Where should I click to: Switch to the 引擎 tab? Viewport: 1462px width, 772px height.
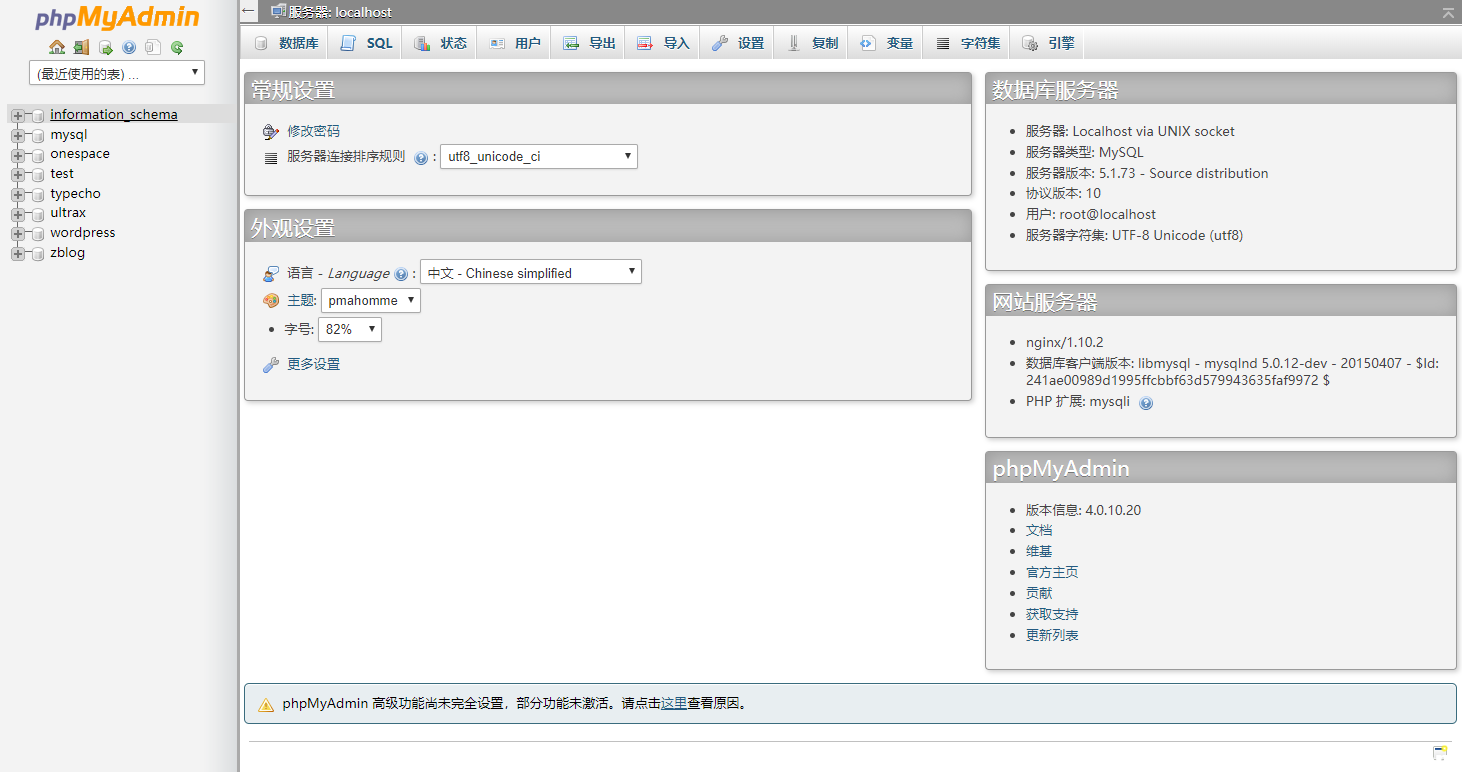pyautogui.click(x=1048, y=43)
